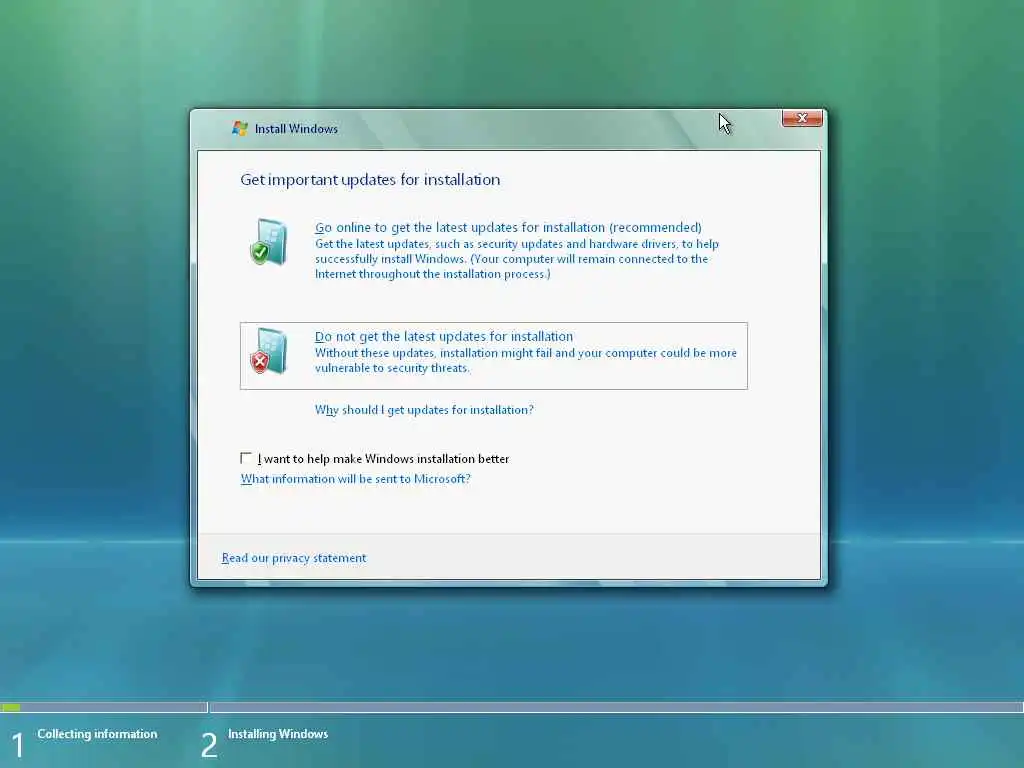
Task: Click description text about security updates and drivers
Action: [x=517, y=259]
